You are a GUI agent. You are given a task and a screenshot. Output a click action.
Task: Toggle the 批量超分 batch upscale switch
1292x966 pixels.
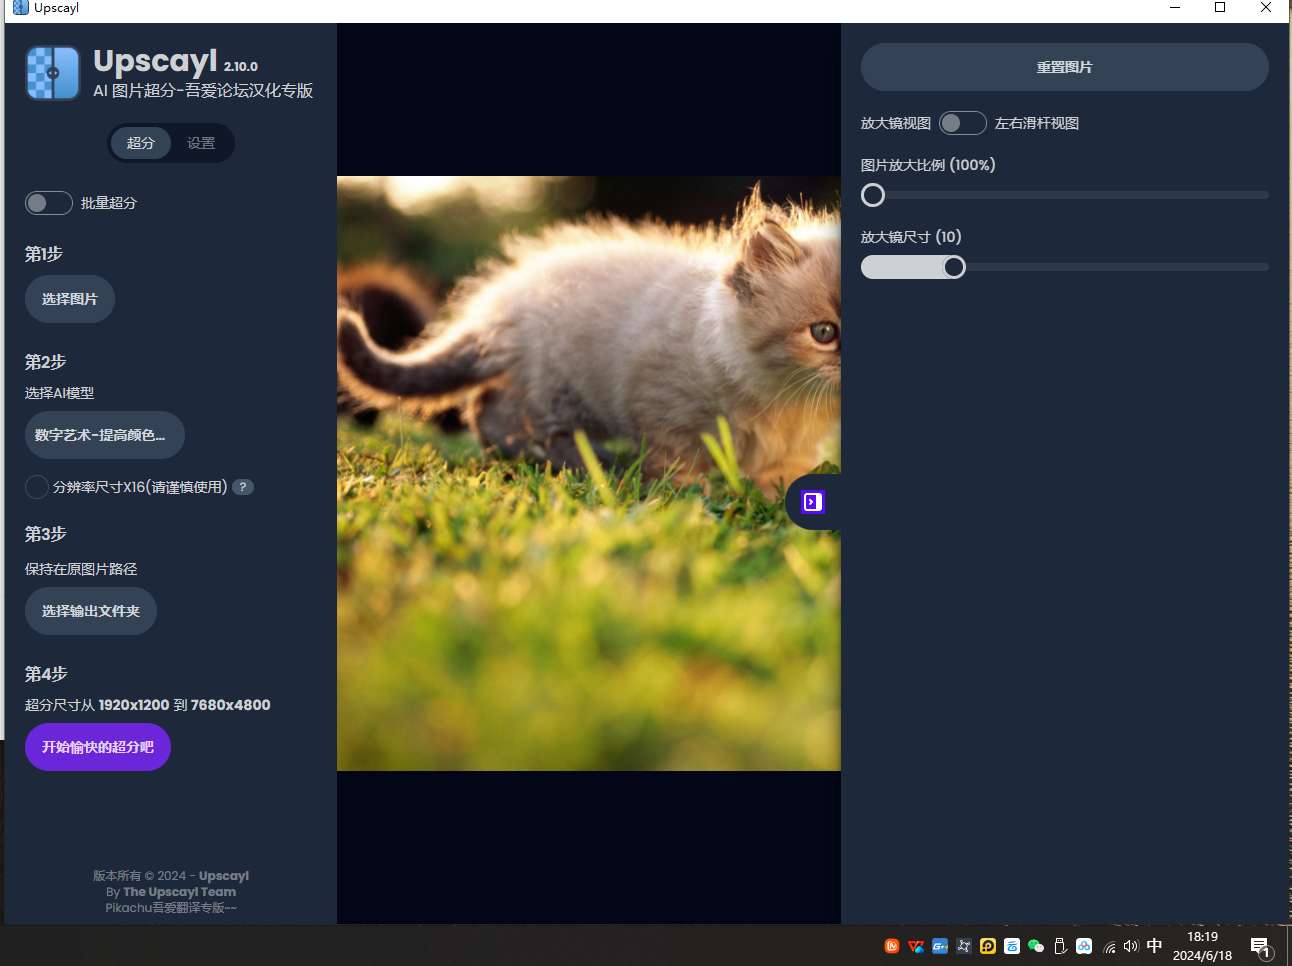coord(48,203)
